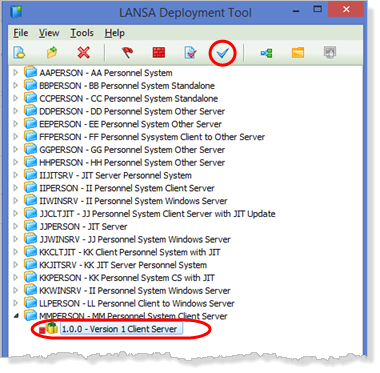Screen dimensions: 380x373
Task: Expand the KKJITSRV tree node
Action: point(16,265)
